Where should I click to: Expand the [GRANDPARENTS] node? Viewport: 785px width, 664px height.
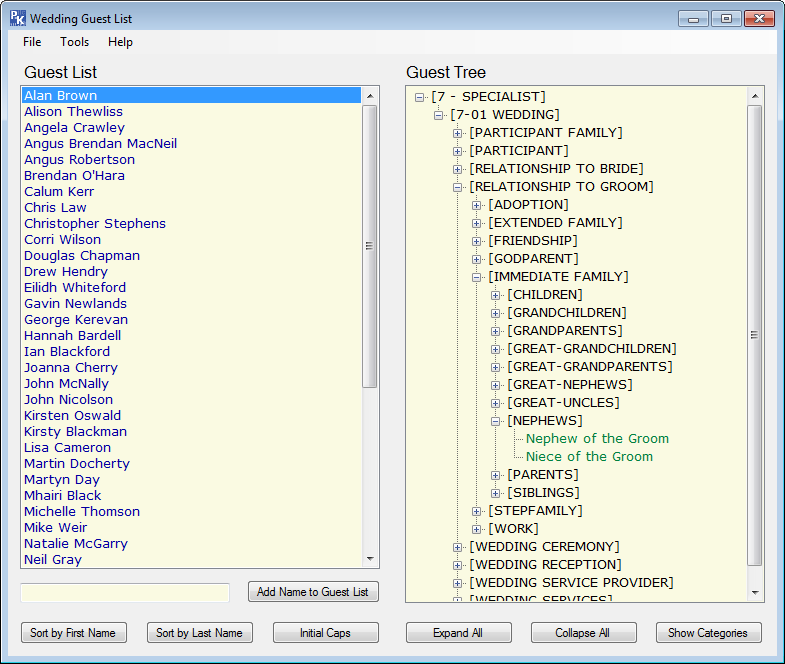pos(496,331)
